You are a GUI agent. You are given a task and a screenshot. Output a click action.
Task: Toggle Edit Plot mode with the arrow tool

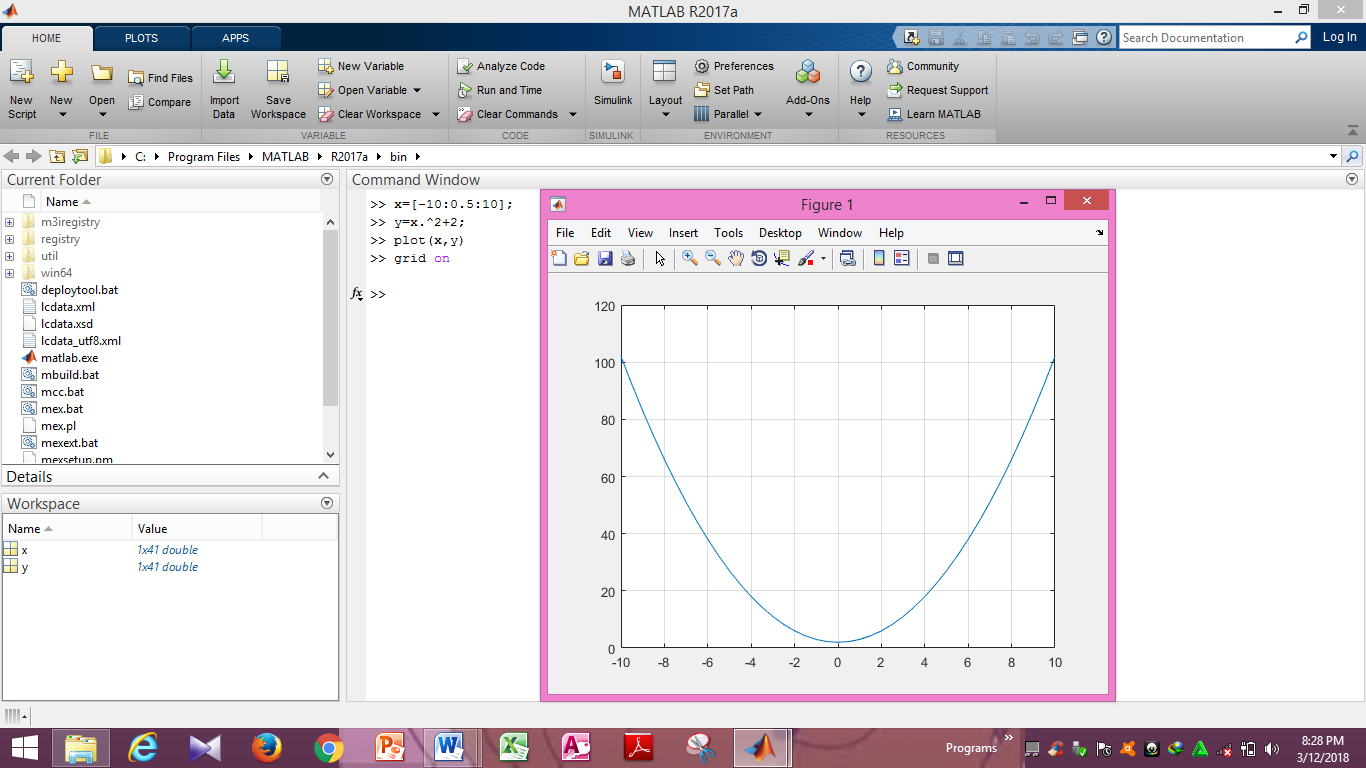pyautogui.click(x=659, y=258)
